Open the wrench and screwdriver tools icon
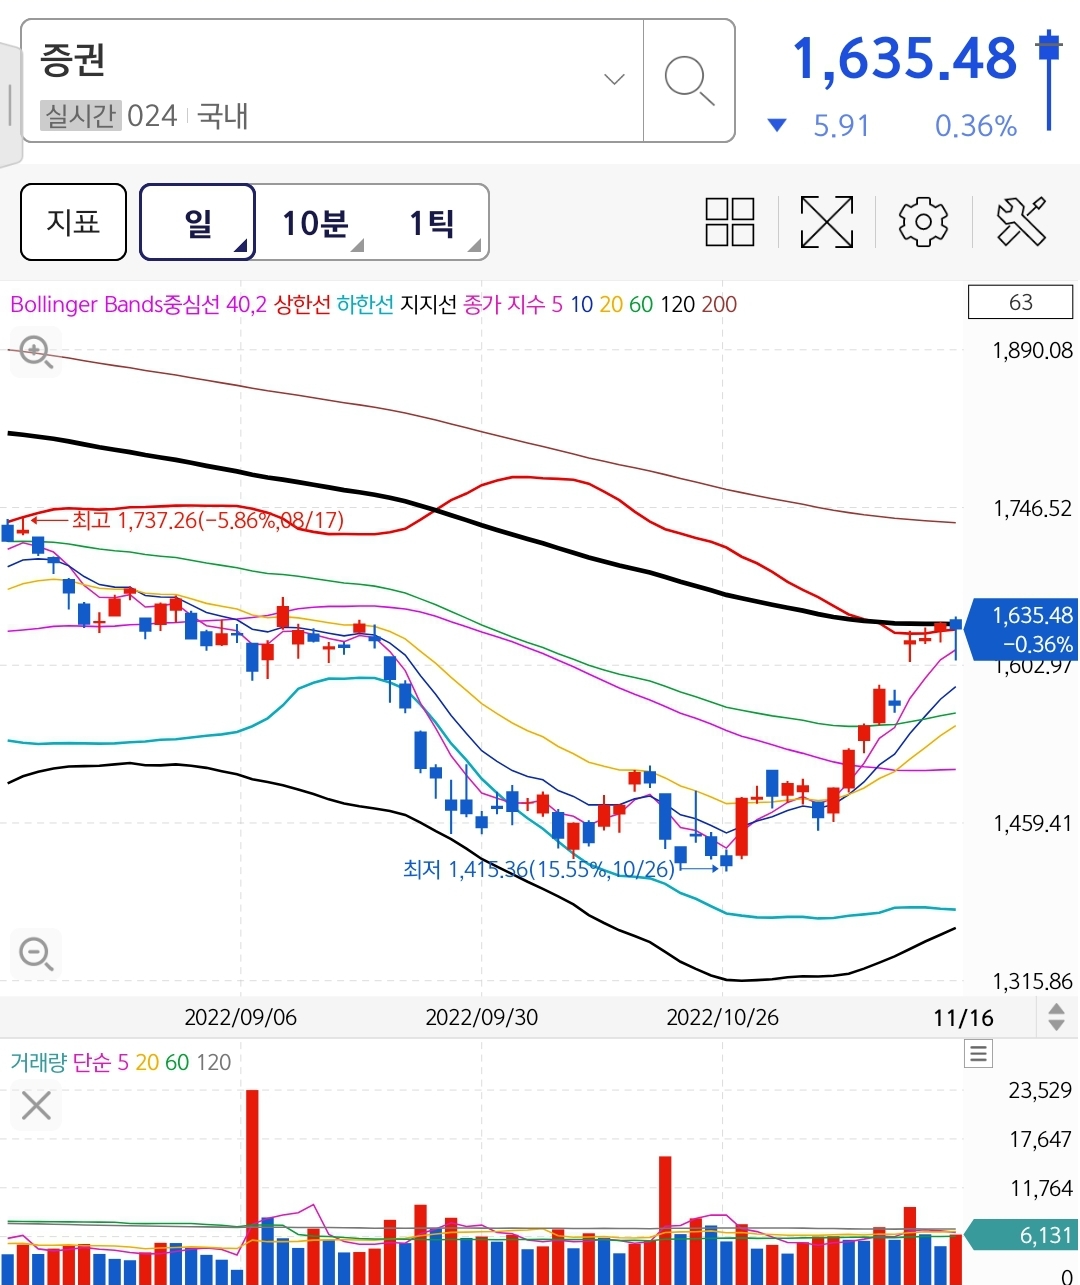The width and height of the screenshot is (1080, 1285). [x=1021, y=222]
